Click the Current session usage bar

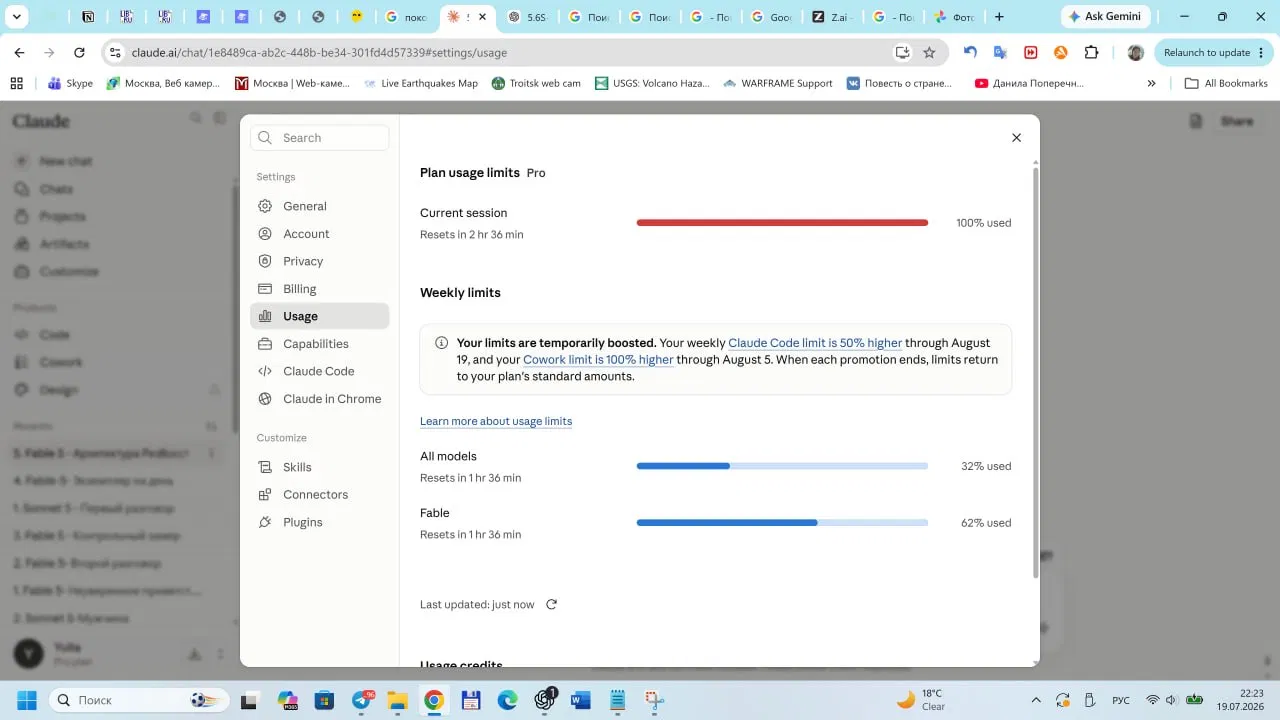pyautogui.click(x=782, y=223)
